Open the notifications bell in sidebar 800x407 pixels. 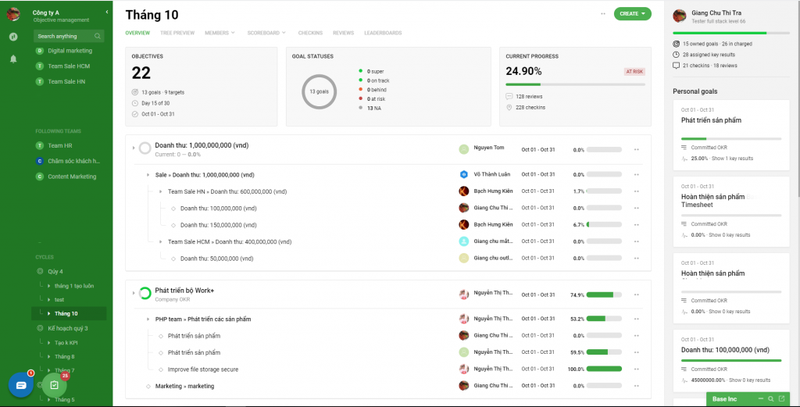(x=13, y=59)
